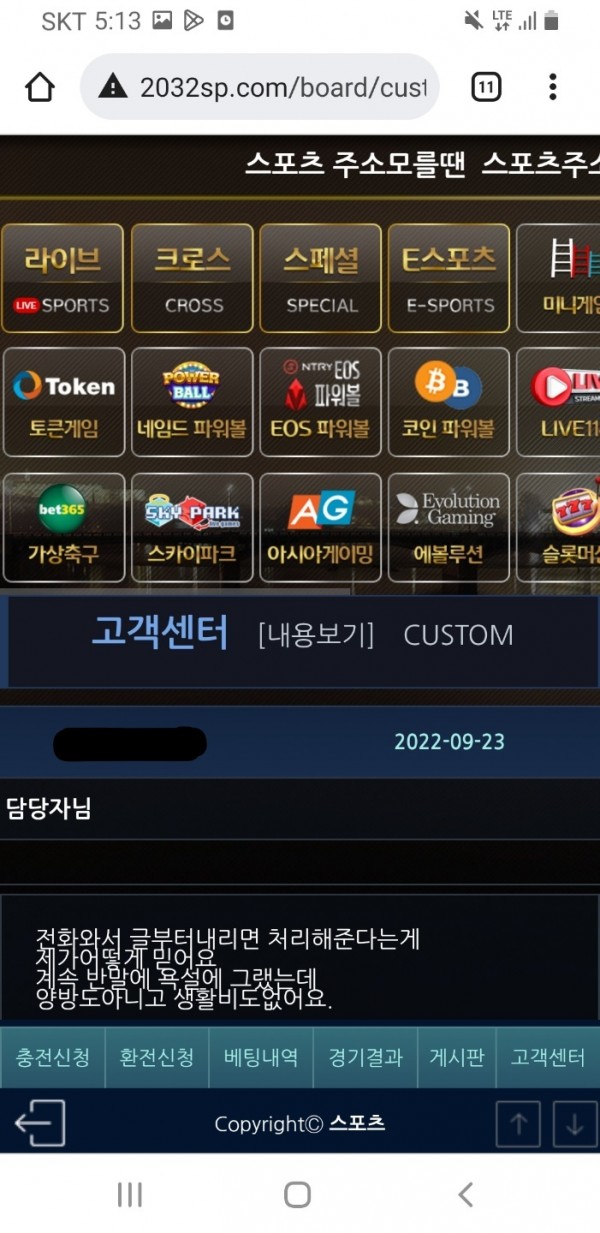Select the 코인 파워볼 bitcoin tile
Screen dimensions: 600x1233
(x=448, y=402)
